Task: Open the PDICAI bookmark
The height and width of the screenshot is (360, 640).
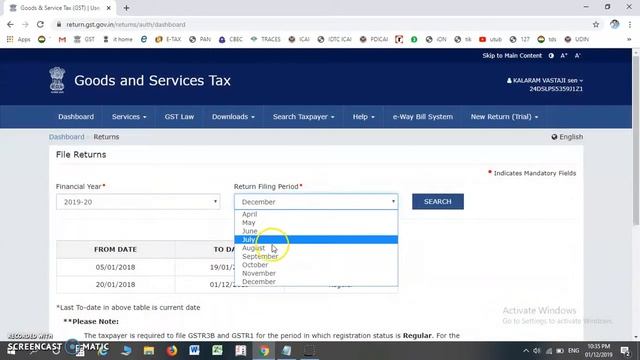Action: click(x=373, y=39)
